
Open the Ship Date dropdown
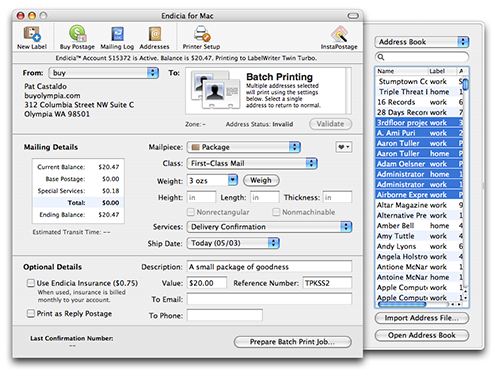[233, 243]
